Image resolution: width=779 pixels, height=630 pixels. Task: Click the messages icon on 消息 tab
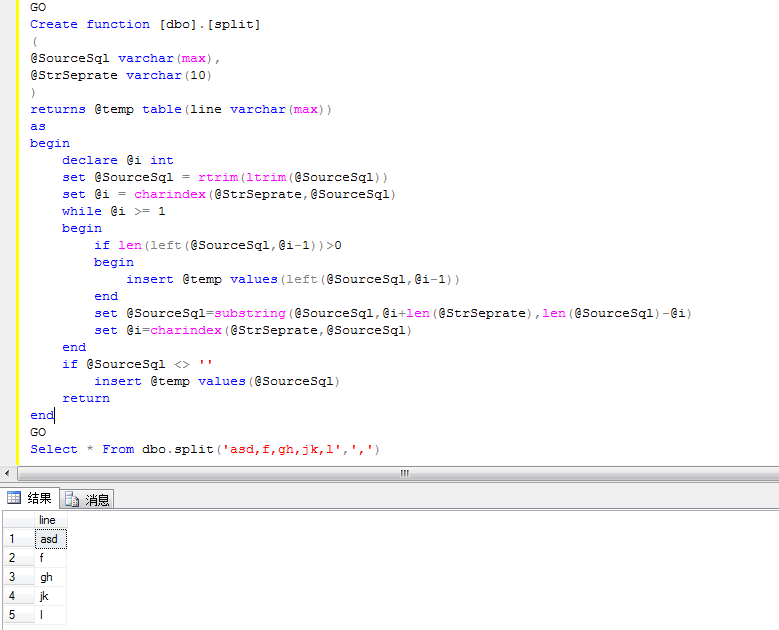[72, 499]
